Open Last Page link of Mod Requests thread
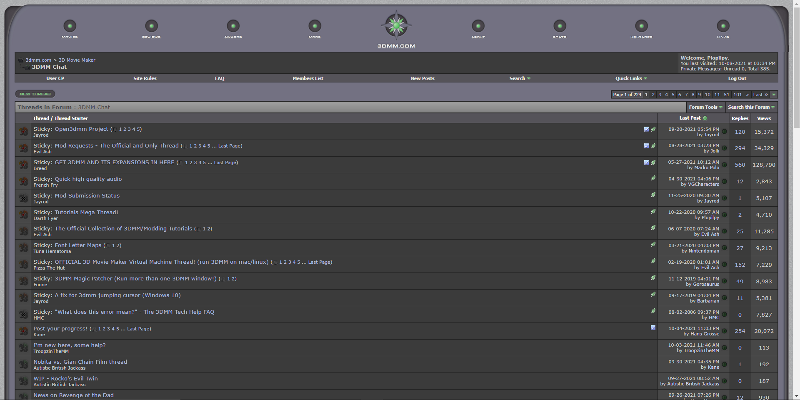Screen dimensions: 800x400 pos(231,146)
